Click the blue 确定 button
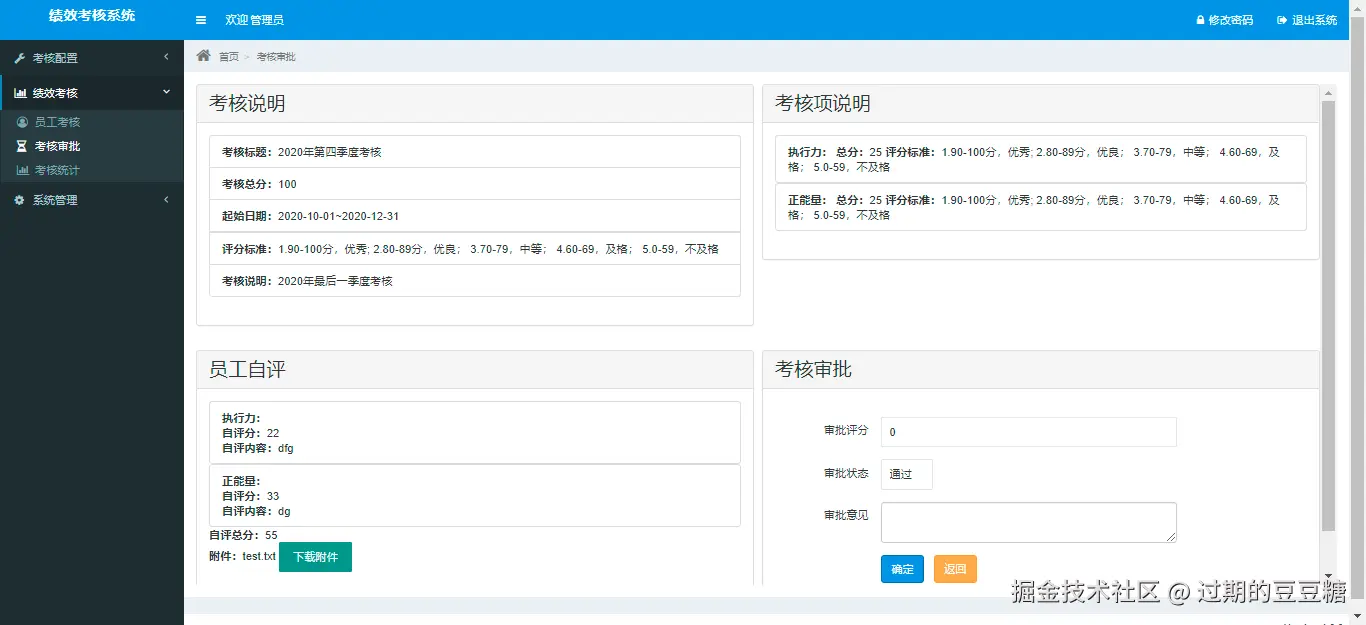The height and width of the screenshot is (625, 1366). click(x=902, y=569)
